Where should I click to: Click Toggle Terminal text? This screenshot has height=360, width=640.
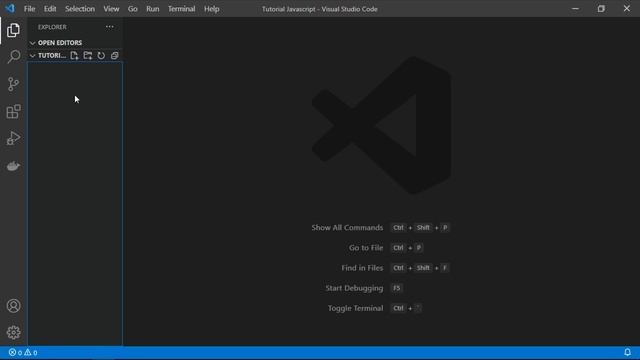(355, 308)
